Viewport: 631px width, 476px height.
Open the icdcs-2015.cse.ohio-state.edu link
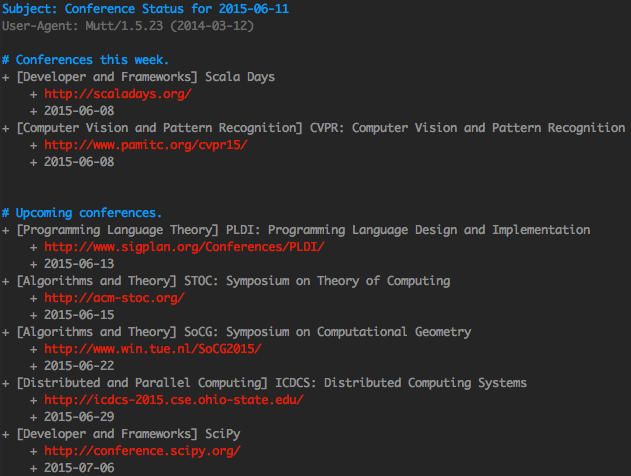pyautogui.click(x=174, y=400)
